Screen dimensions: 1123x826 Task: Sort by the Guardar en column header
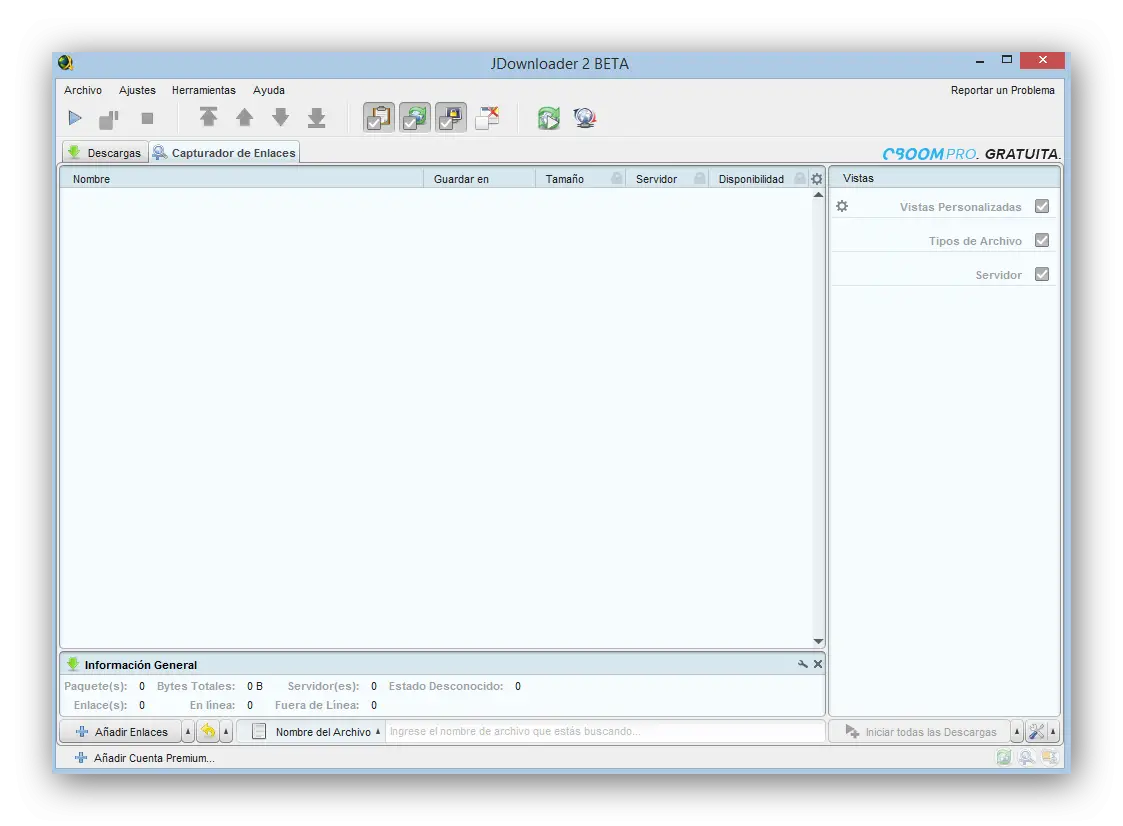coord(479,179)
